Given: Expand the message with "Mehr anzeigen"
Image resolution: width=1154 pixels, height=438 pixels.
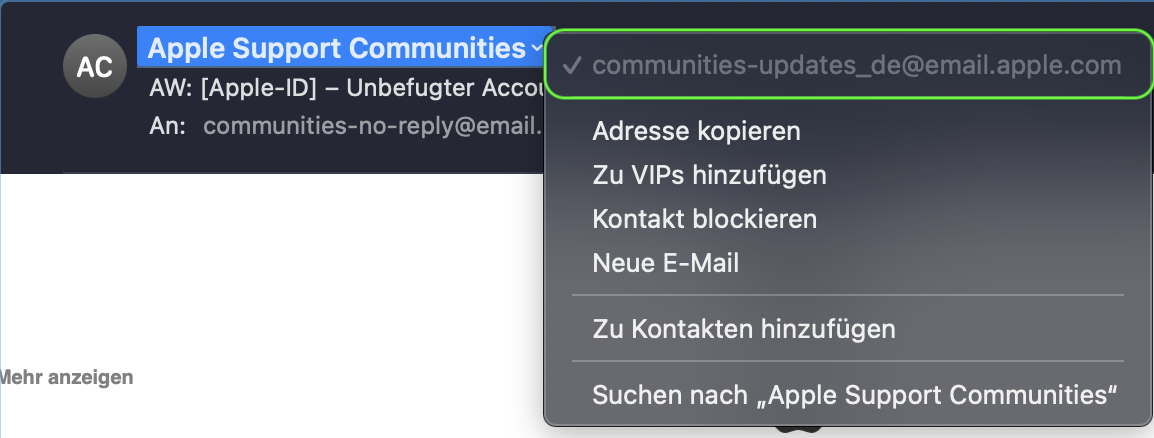Looking at the screenshot, I should pyautogui.click(x=66, y=378).
